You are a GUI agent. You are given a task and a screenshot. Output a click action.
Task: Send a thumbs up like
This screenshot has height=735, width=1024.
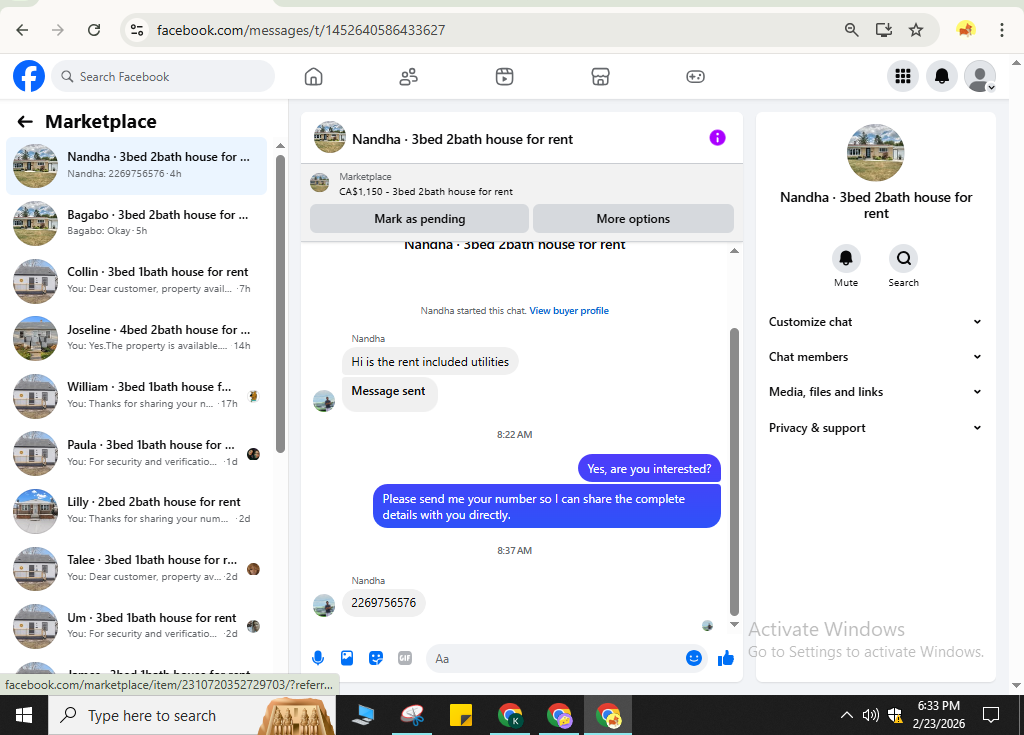pyautogui.click(x=726, y=658)
